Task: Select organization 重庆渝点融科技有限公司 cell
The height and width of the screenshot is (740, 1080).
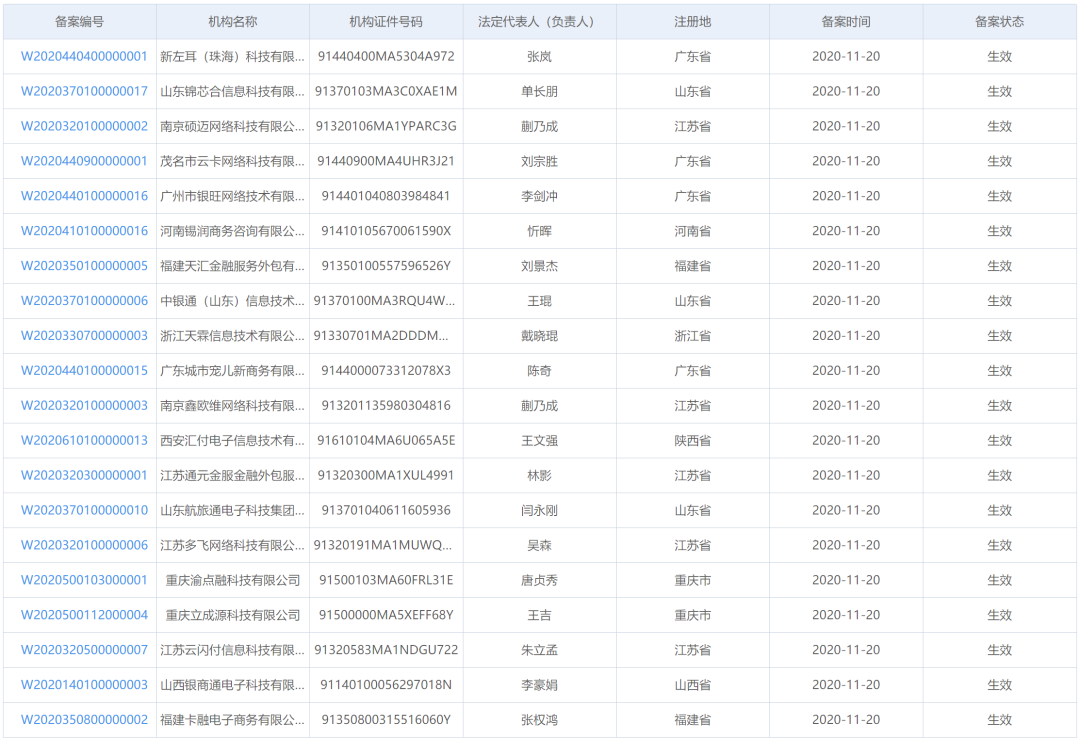Action: [233, 580]
